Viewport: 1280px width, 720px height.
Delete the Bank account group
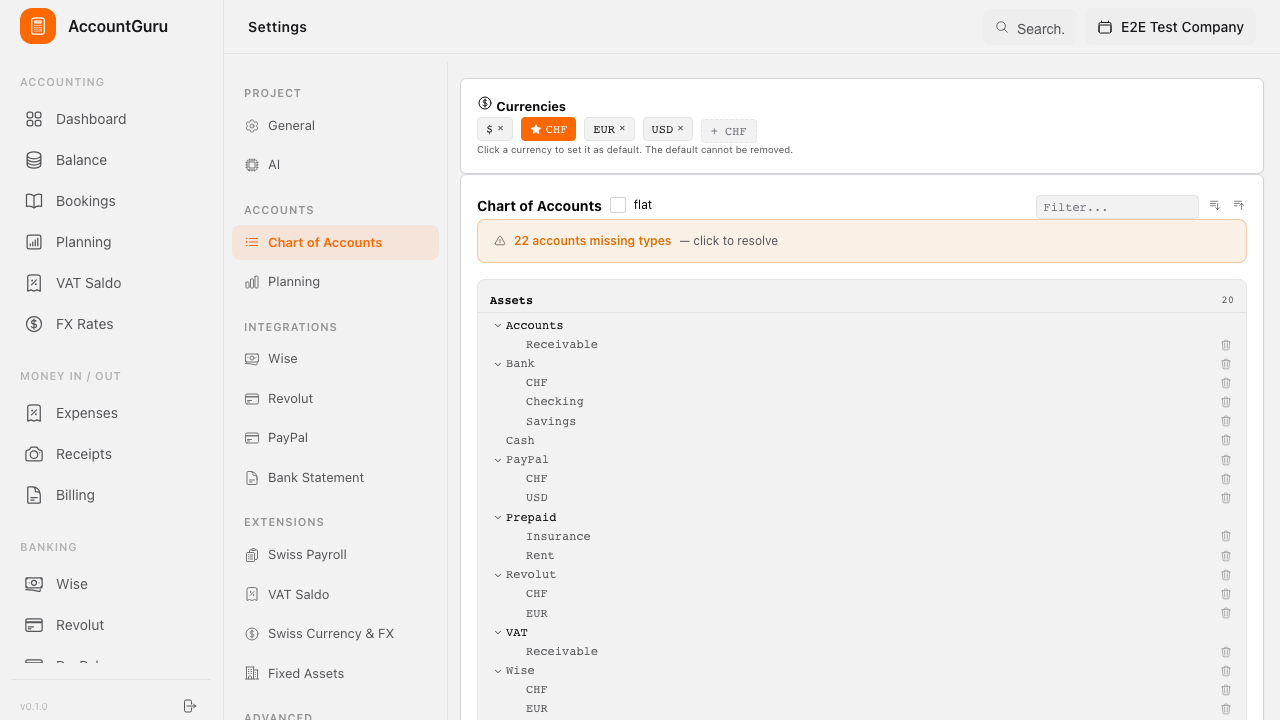point(1226,364)
